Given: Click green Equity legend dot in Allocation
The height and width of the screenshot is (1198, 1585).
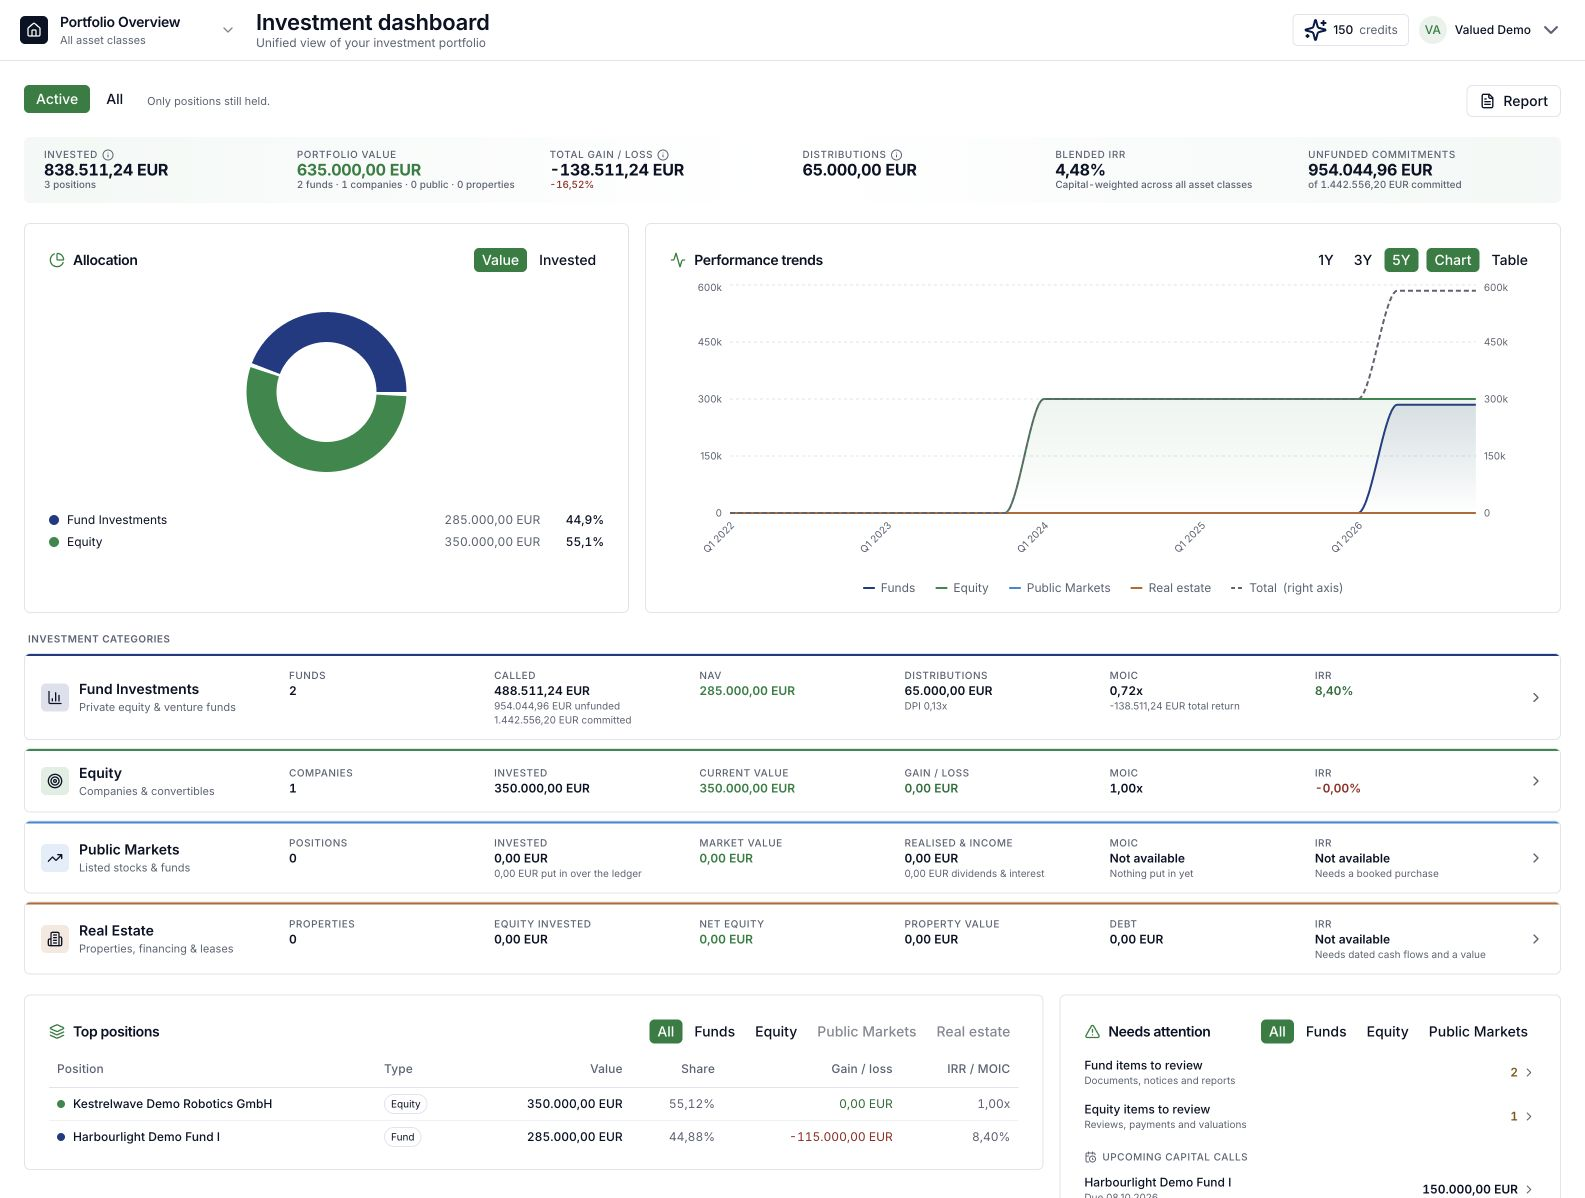Looking at the screenshot, I should [54, 542].
